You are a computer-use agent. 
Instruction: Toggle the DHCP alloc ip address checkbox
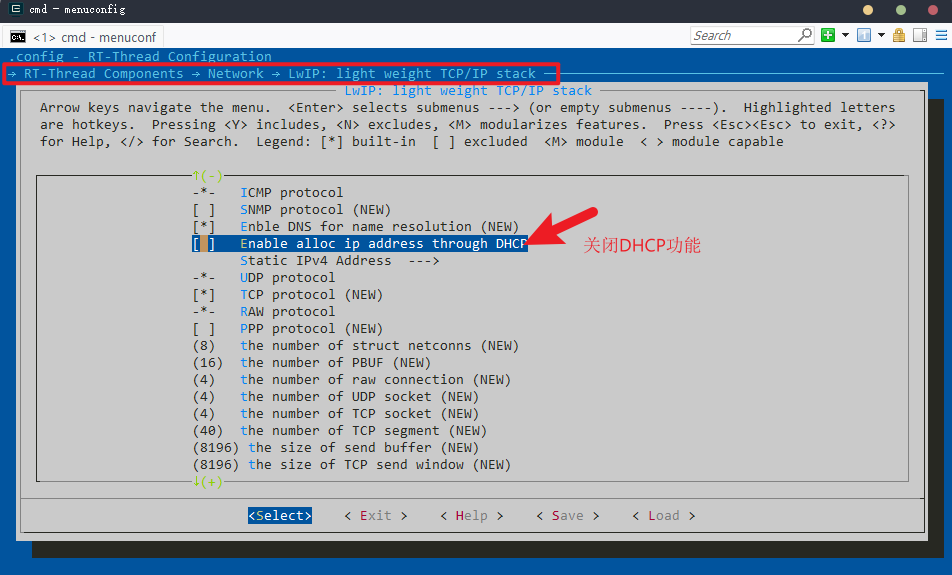tap(204, 244)
